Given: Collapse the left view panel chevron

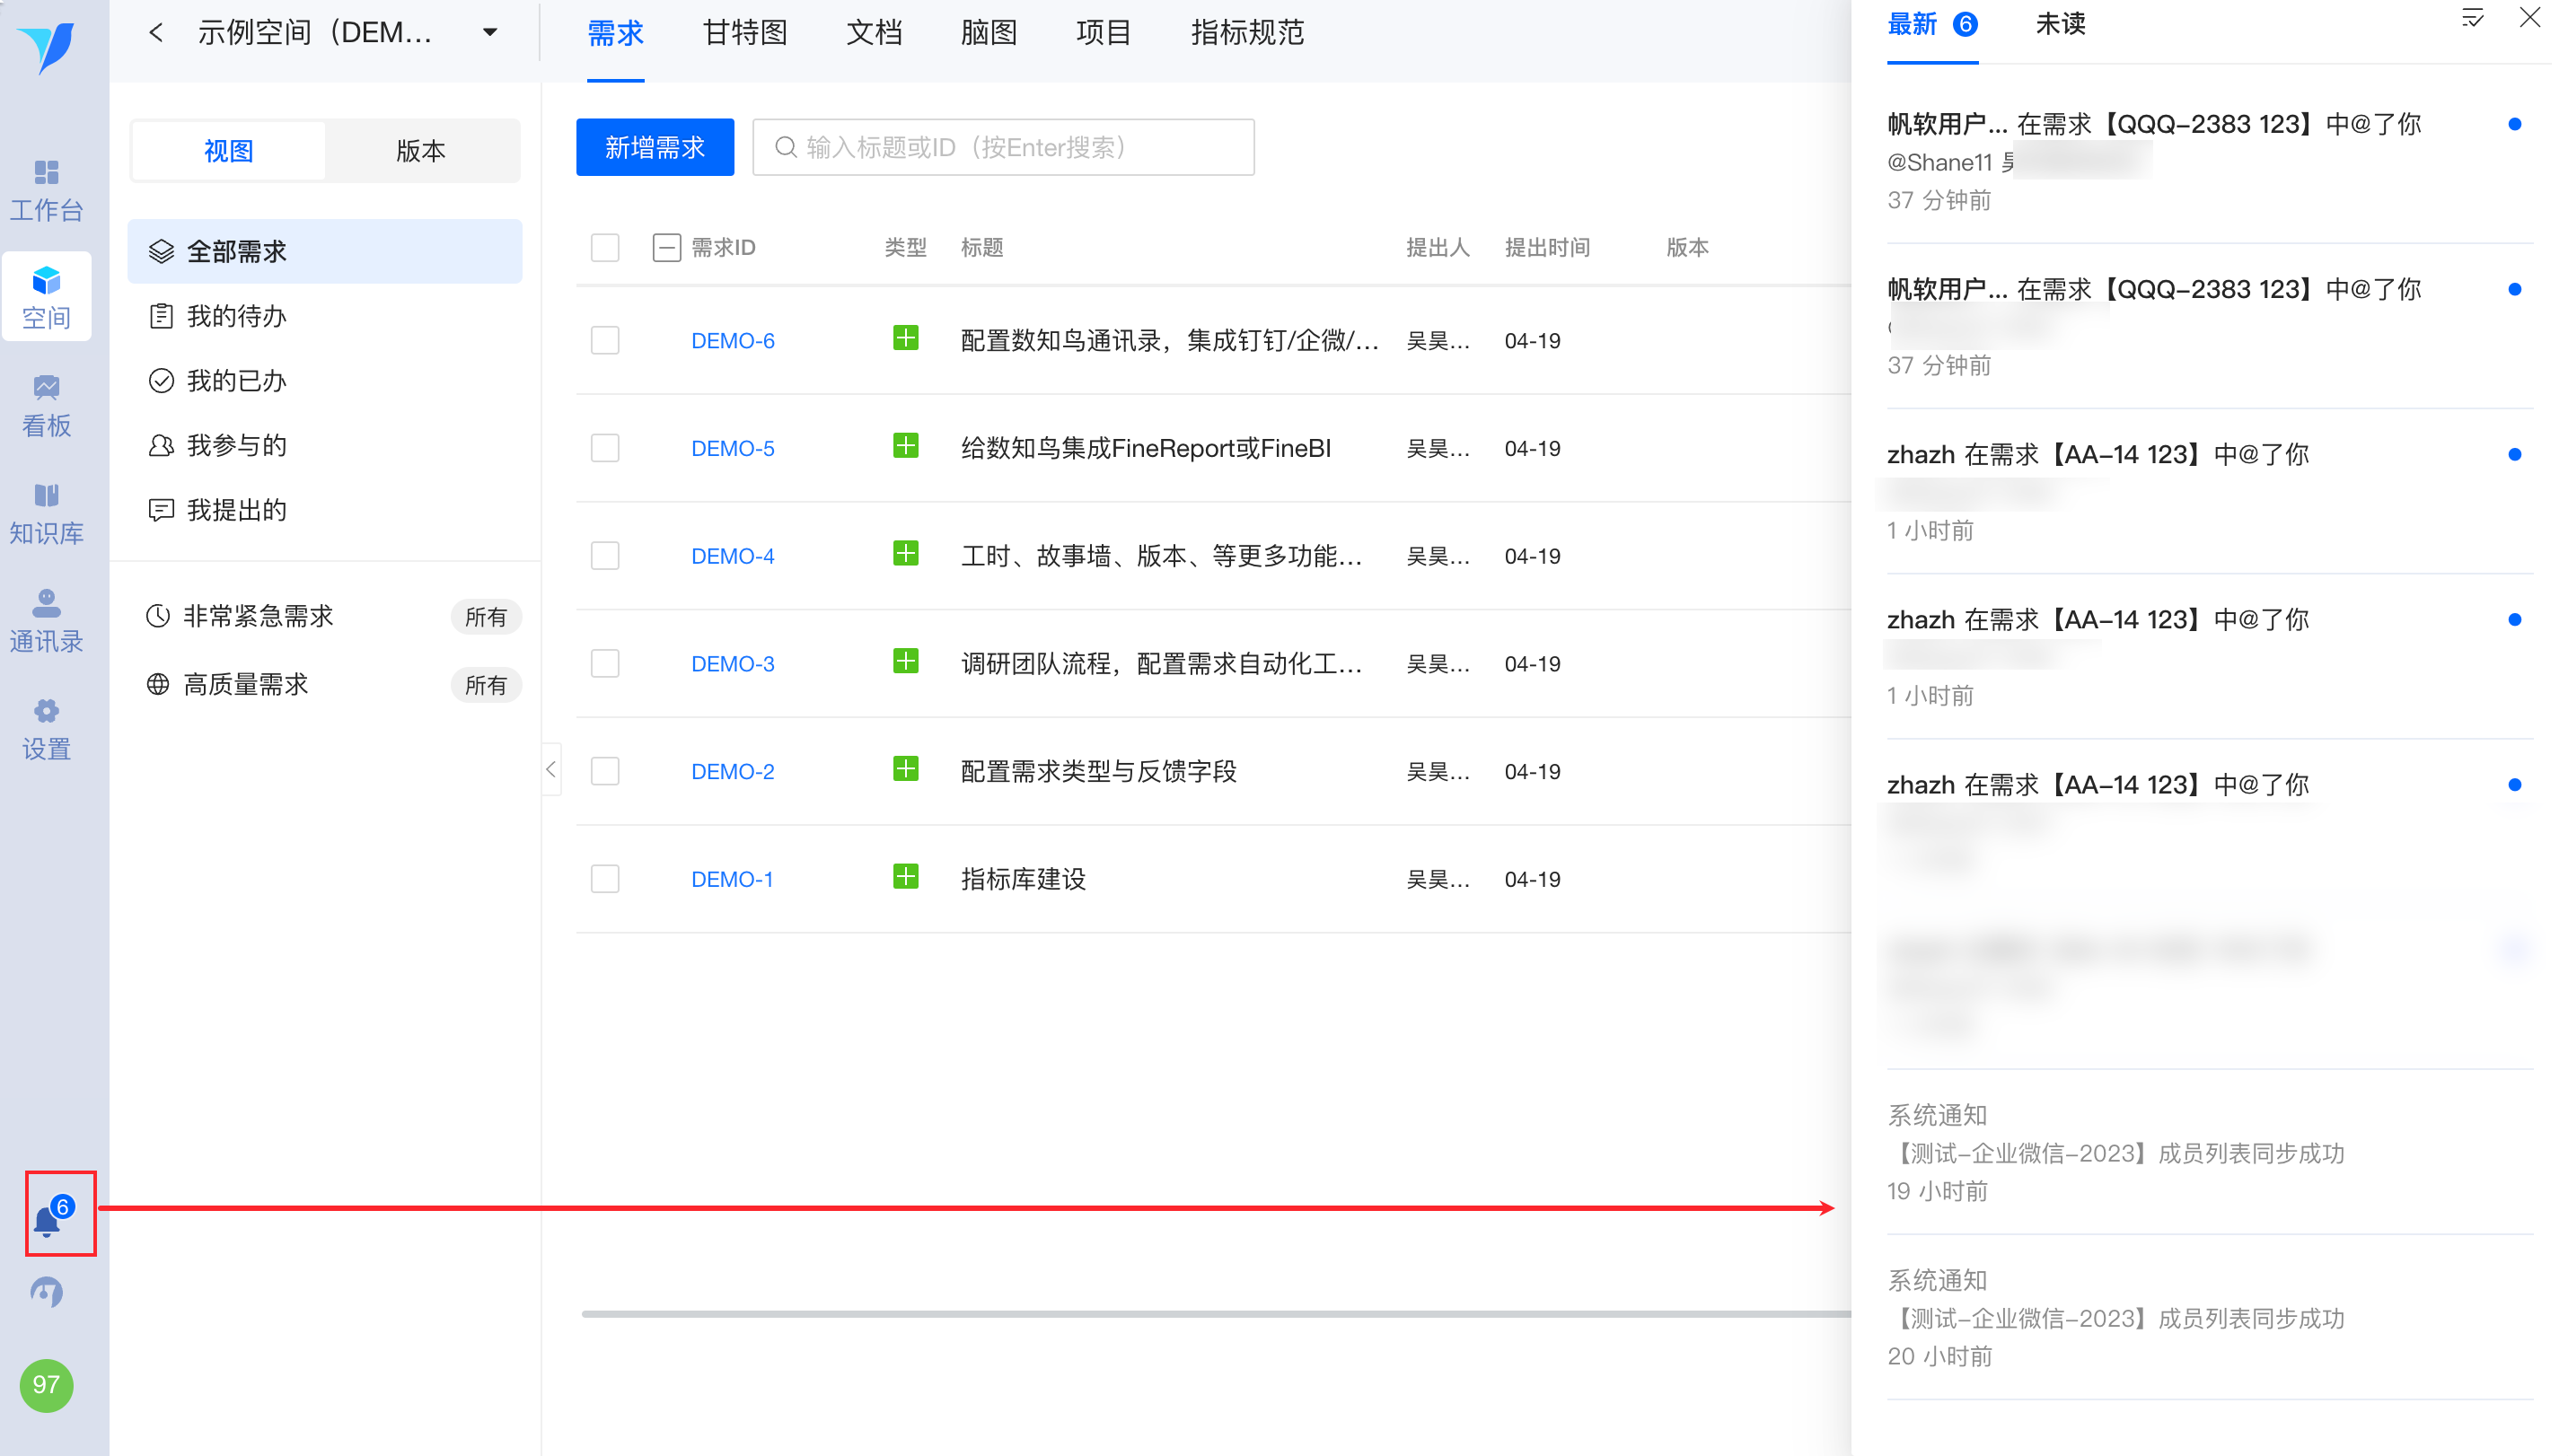Looking at the screenshot, I should [x=551, y=769].
